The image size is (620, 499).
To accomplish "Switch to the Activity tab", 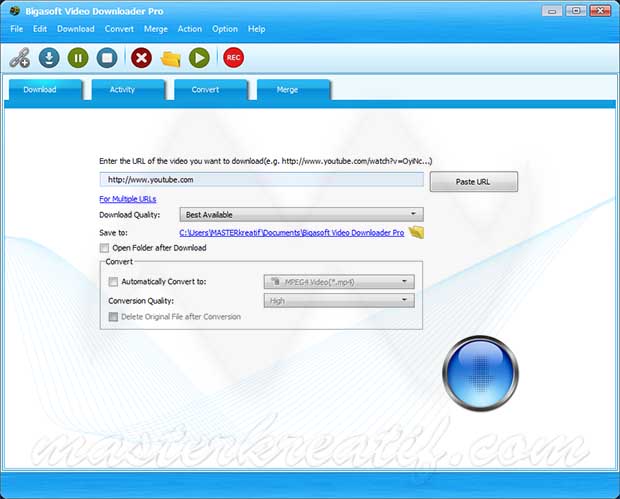I will tap(129, 90).
